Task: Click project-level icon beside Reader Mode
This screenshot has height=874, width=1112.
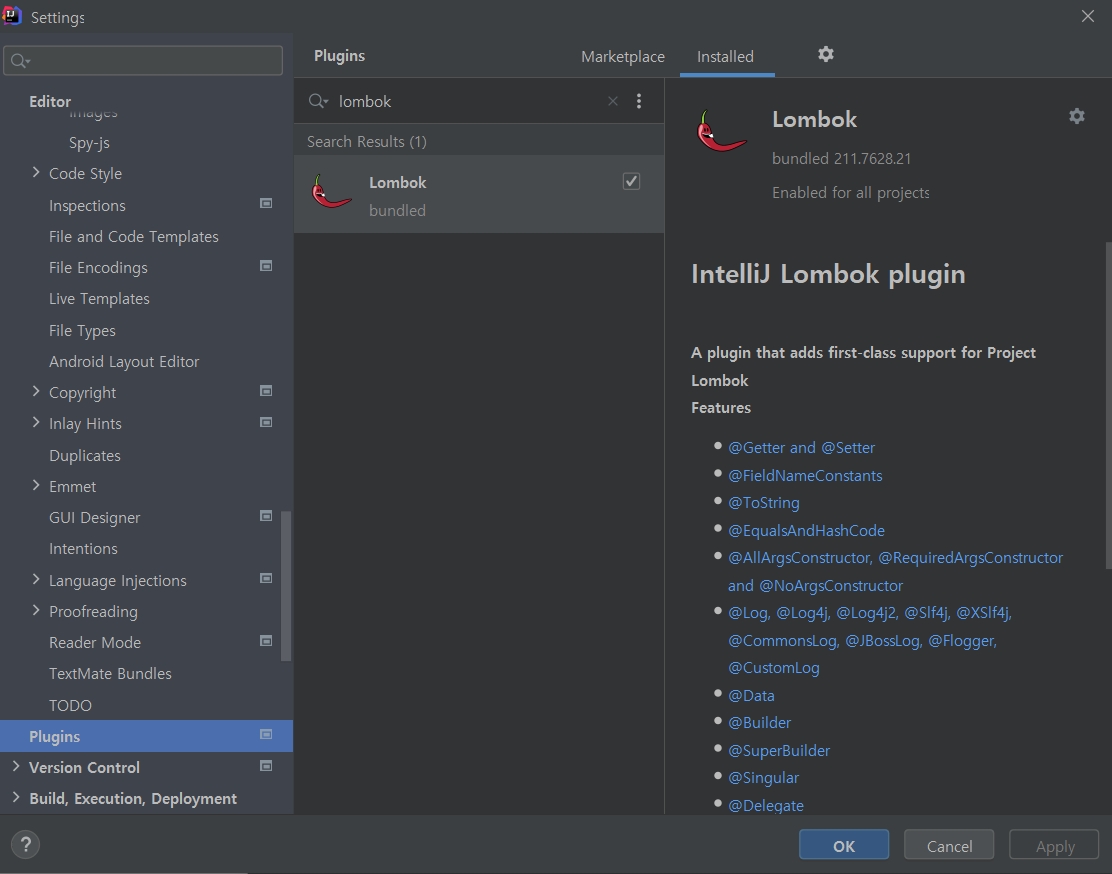Action: coord(266,641)
